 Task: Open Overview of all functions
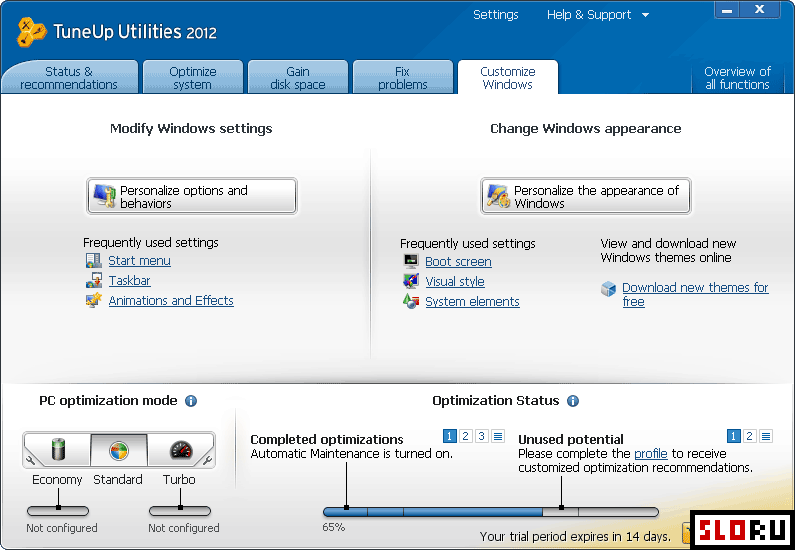737,78
